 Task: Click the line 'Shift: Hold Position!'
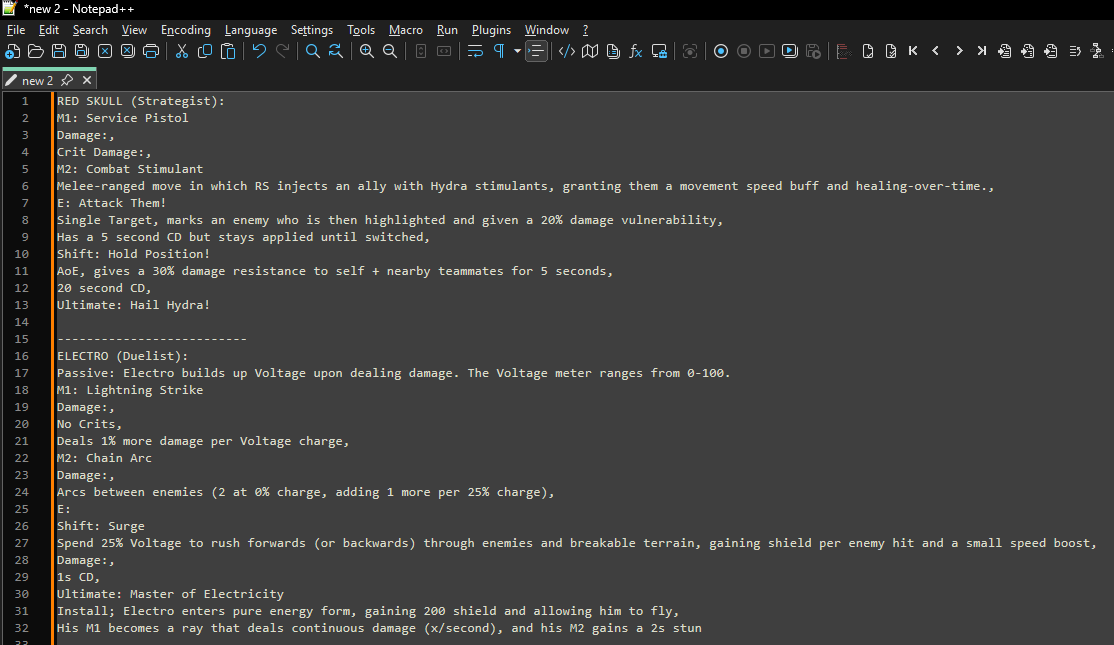(x=134, y=254)
